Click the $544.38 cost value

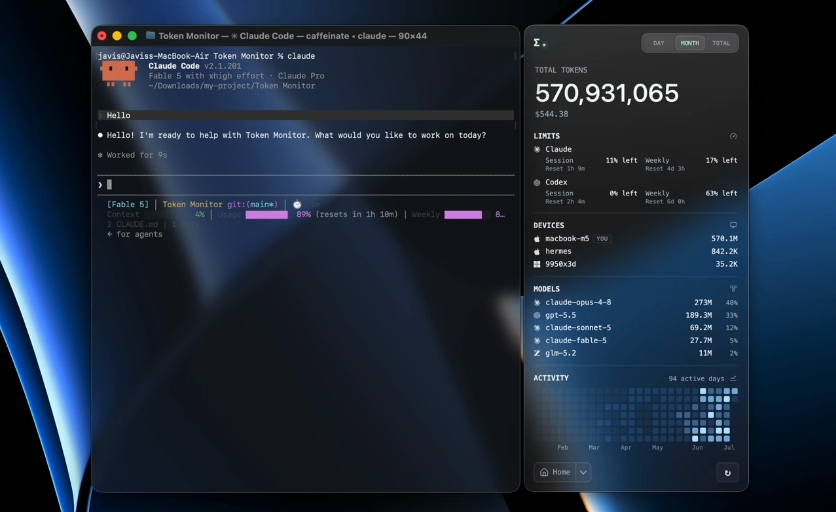[552, 114]
